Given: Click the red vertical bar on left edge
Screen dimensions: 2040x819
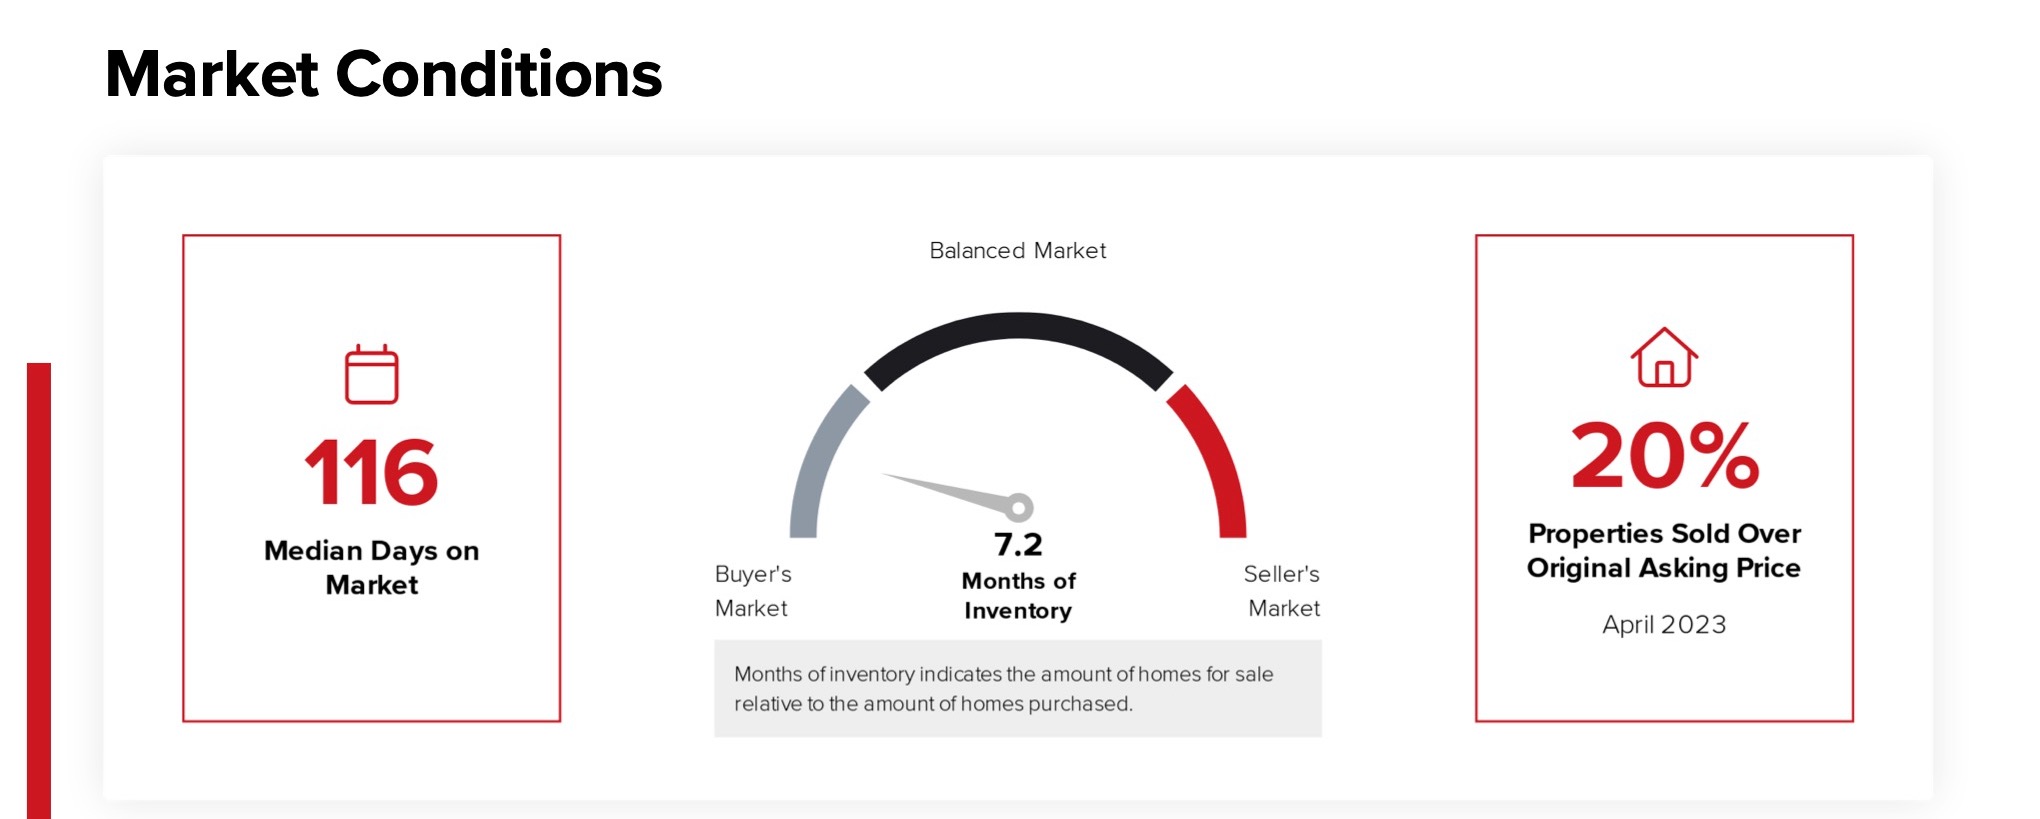Looking at the screenshot, I should [39, 590].
